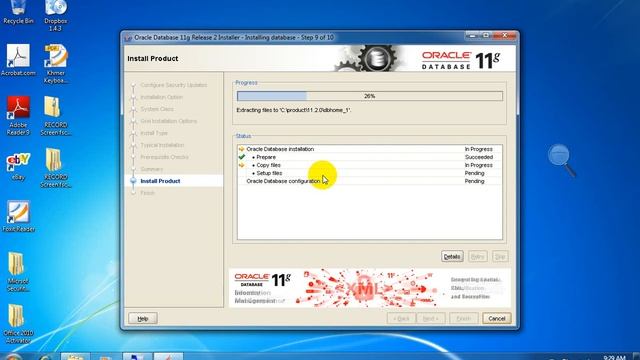Select the Grid Installation Options step
This screenshot has height=360, width=640.
tap(169, 121)
